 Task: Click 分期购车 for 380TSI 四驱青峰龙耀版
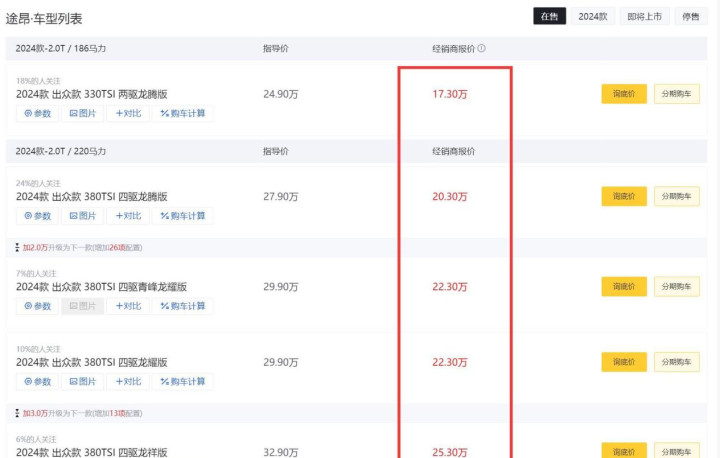tap(676, 286)
